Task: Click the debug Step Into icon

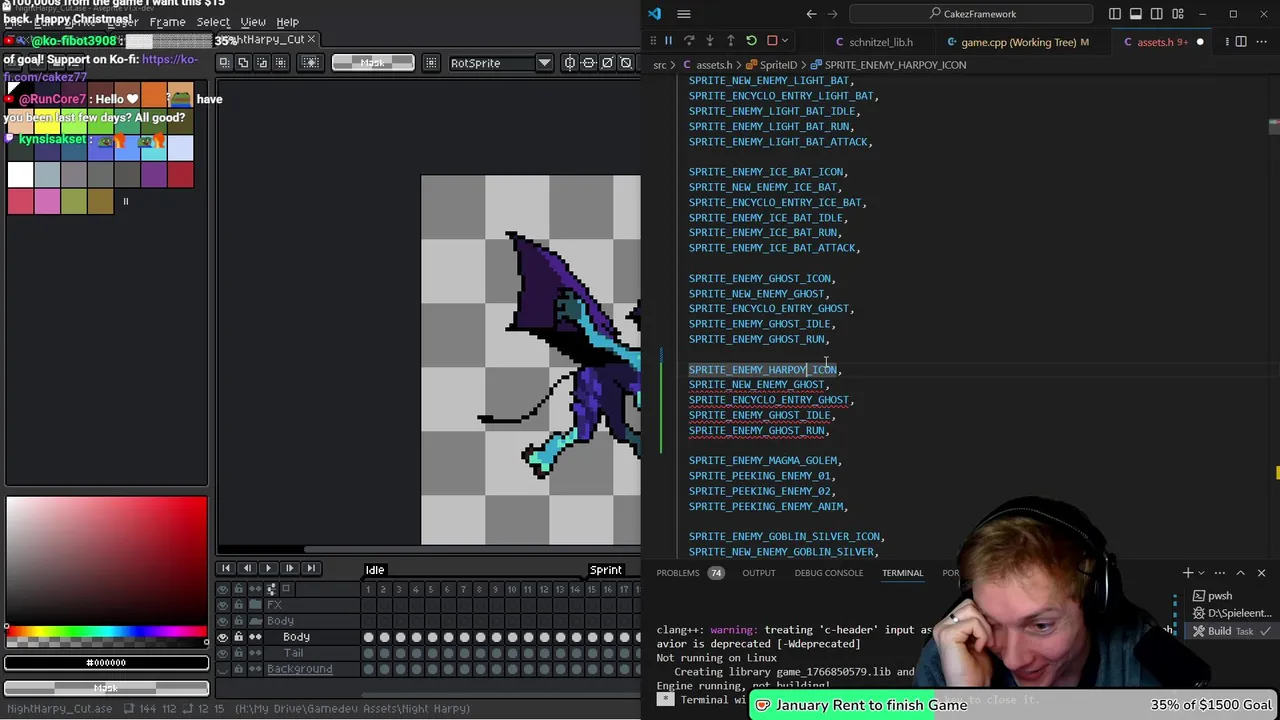Action: 710,41
